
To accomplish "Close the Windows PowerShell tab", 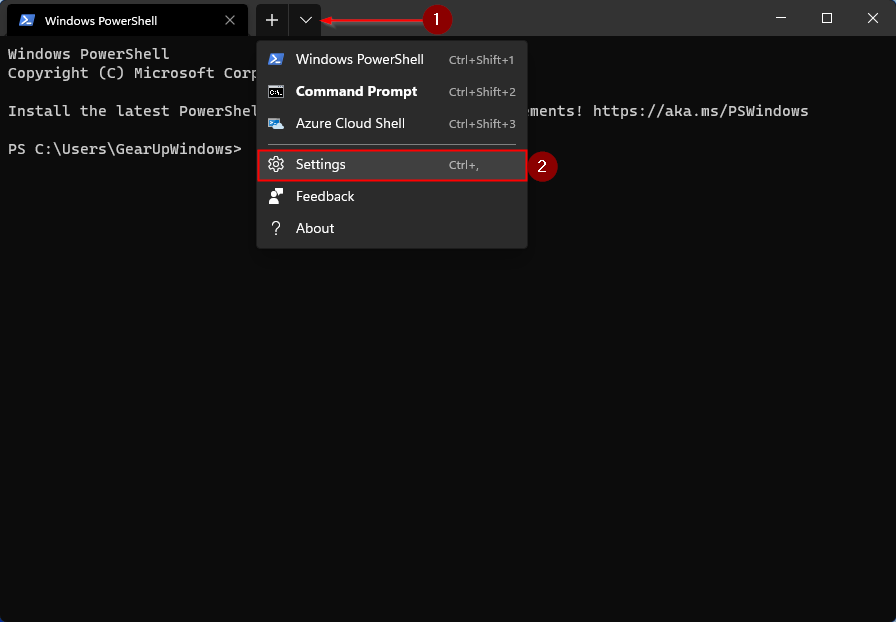I will pos(230,20).
